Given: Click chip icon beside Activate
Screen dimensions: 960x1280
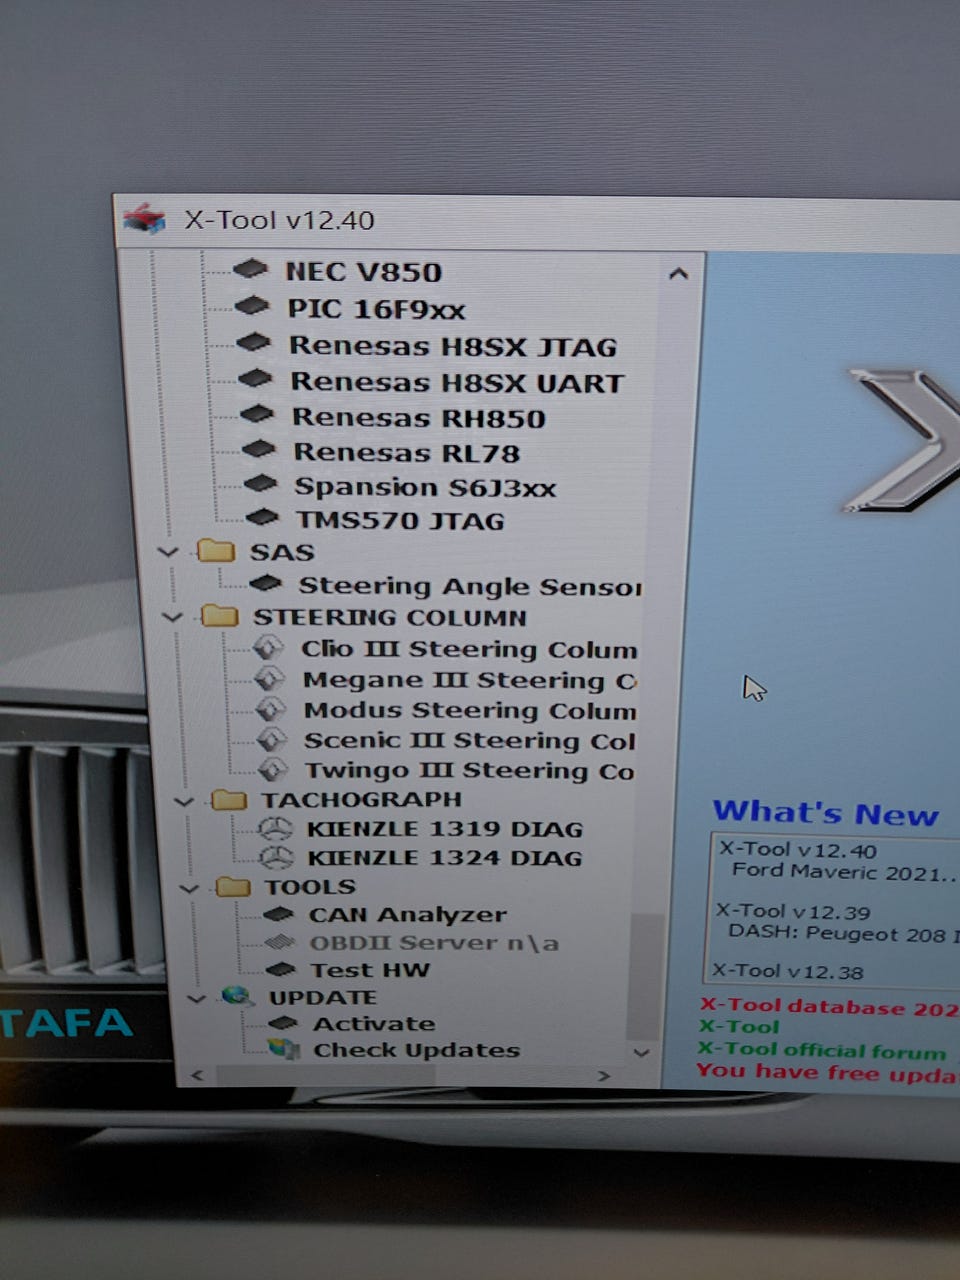Looking at the screenshot, I should point(283,1023).
